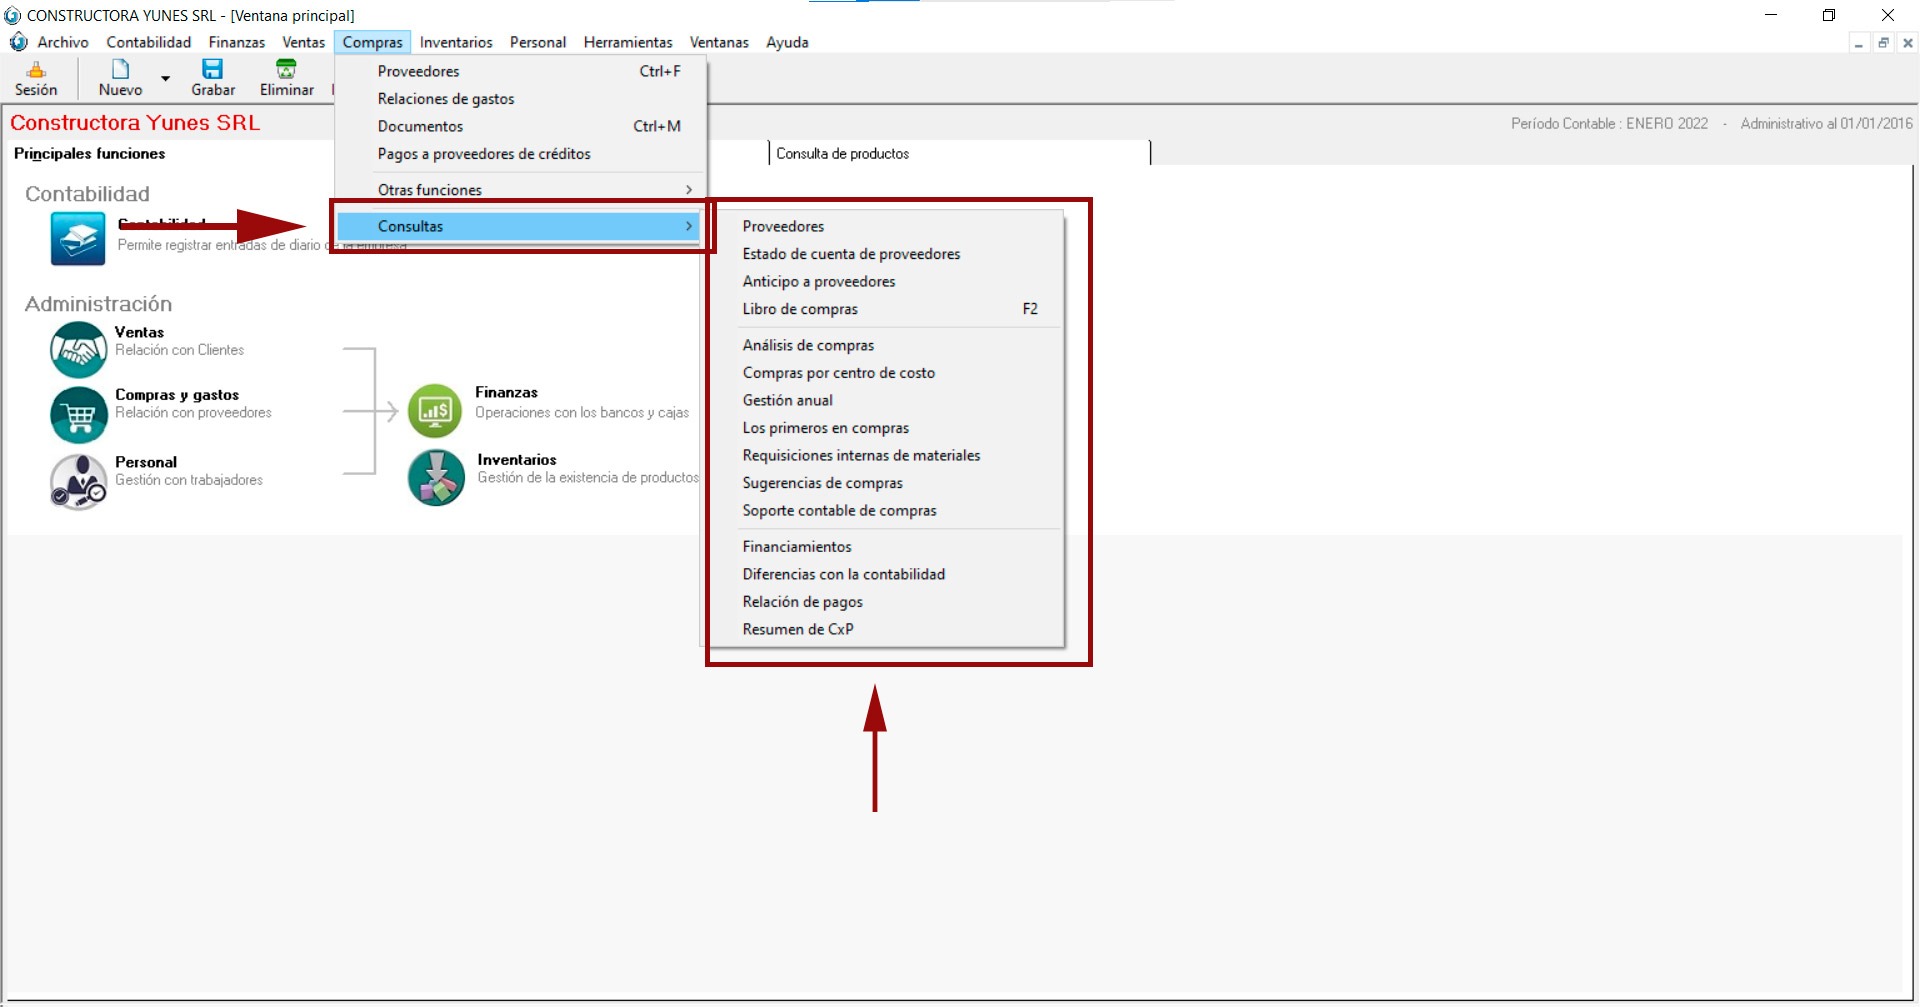The height and width of the screenshot is (1007, 1920).
Task: Open the Ventas handshake icon
Action: click(x=78, y=349)
